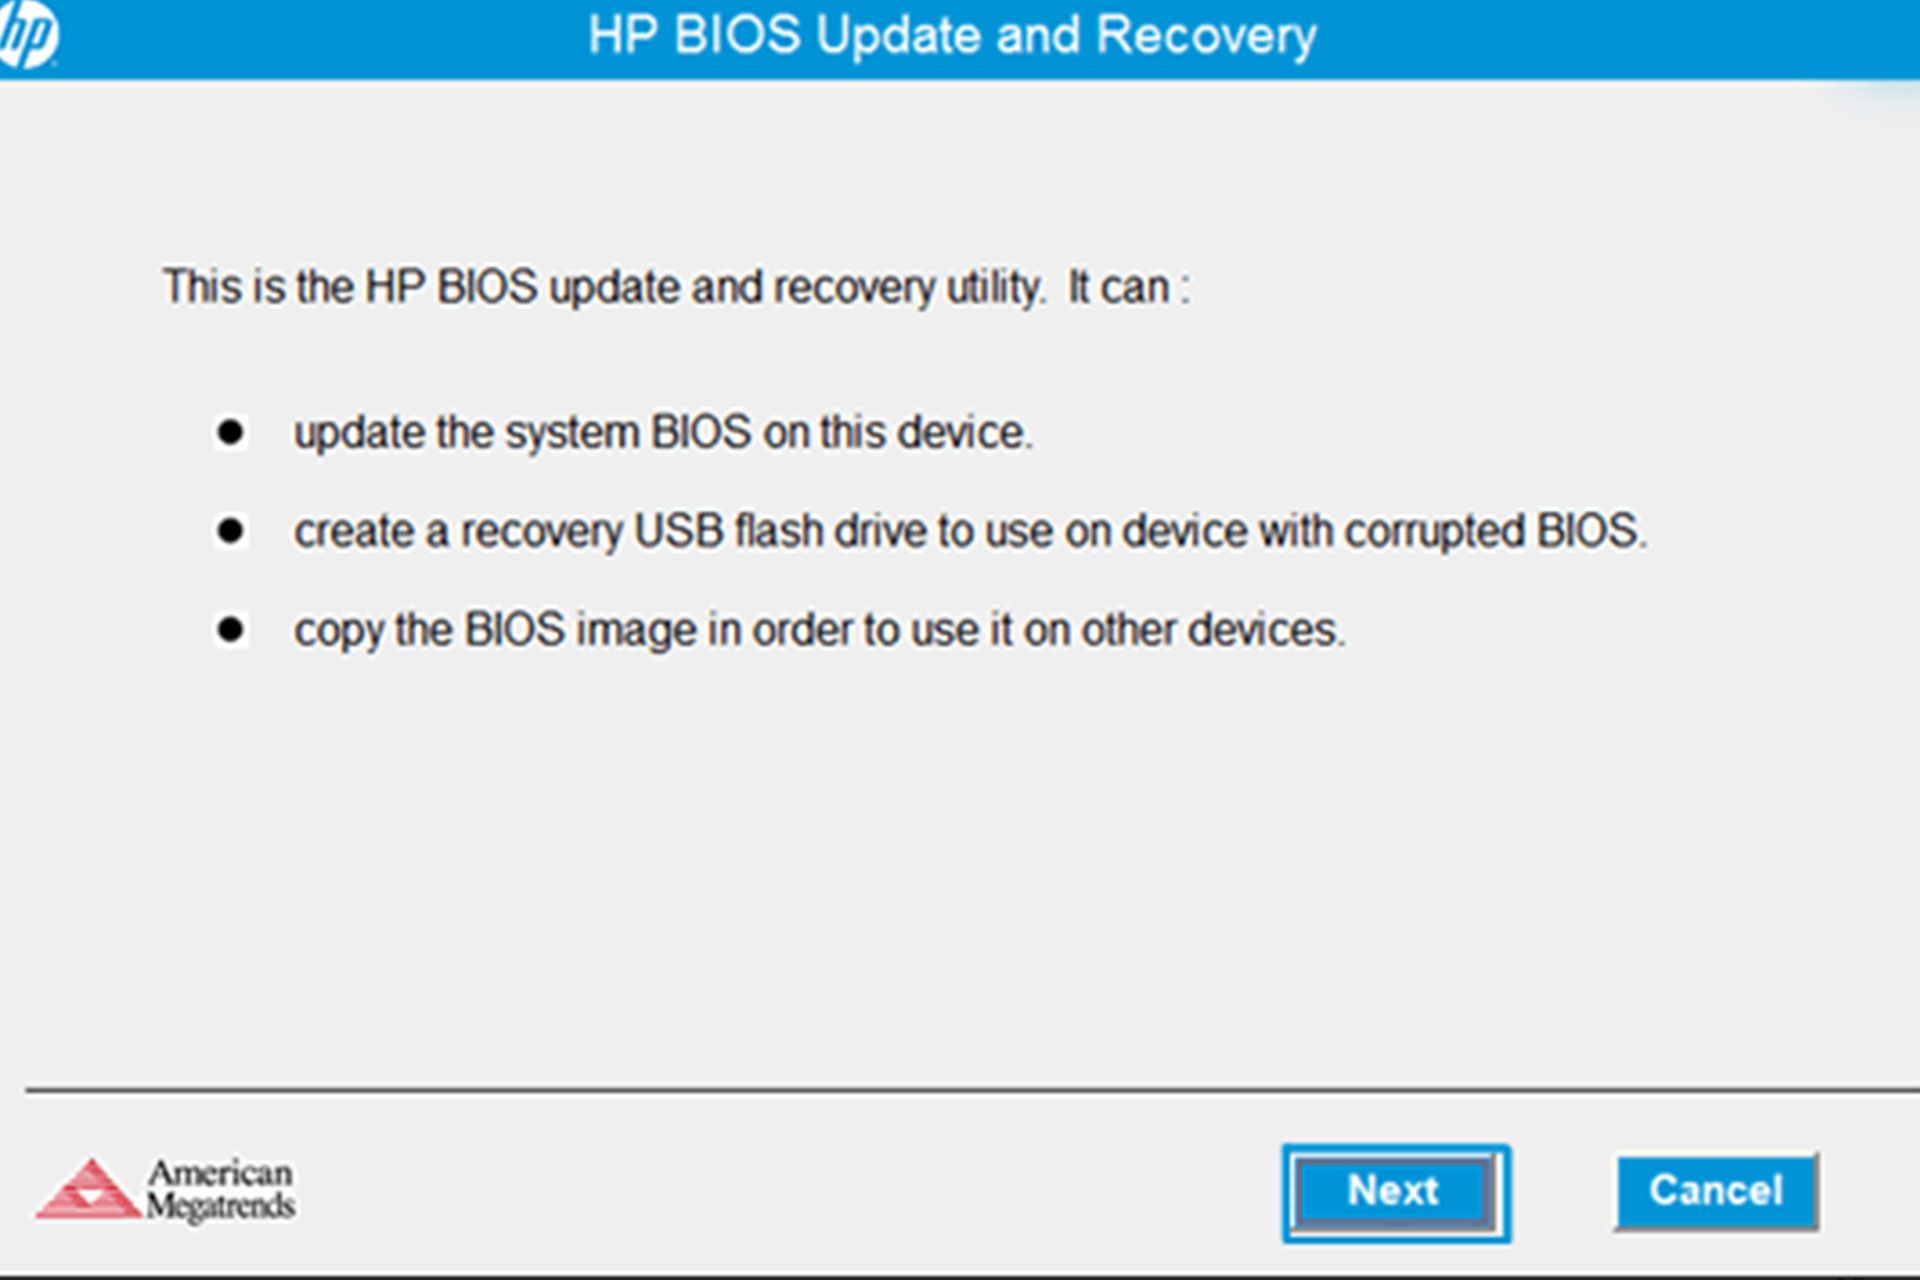The image size is (1920, 1280).
Task: Select the 'update the system BIOS' line
Action: pos(662,433)
